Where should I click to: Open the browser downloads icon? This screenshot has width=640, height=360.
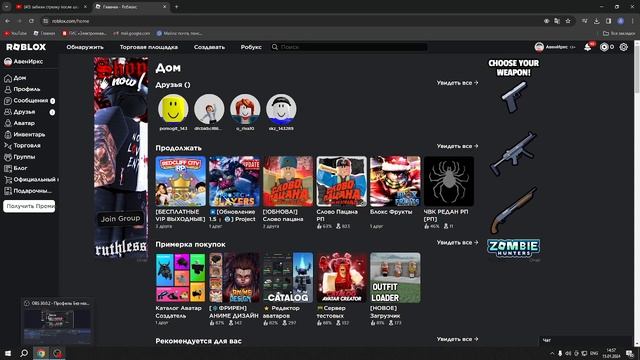[596, 21]
